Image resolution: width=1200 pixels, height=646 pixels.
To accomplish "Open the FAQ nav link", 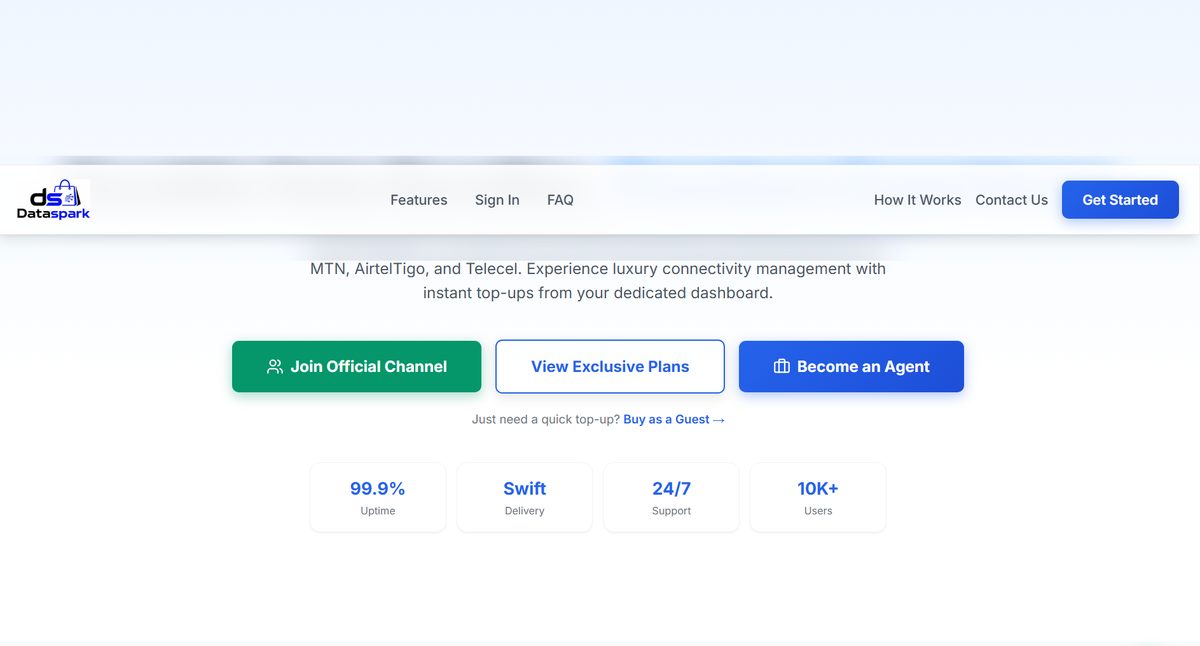I will click(x=560, y=200).
